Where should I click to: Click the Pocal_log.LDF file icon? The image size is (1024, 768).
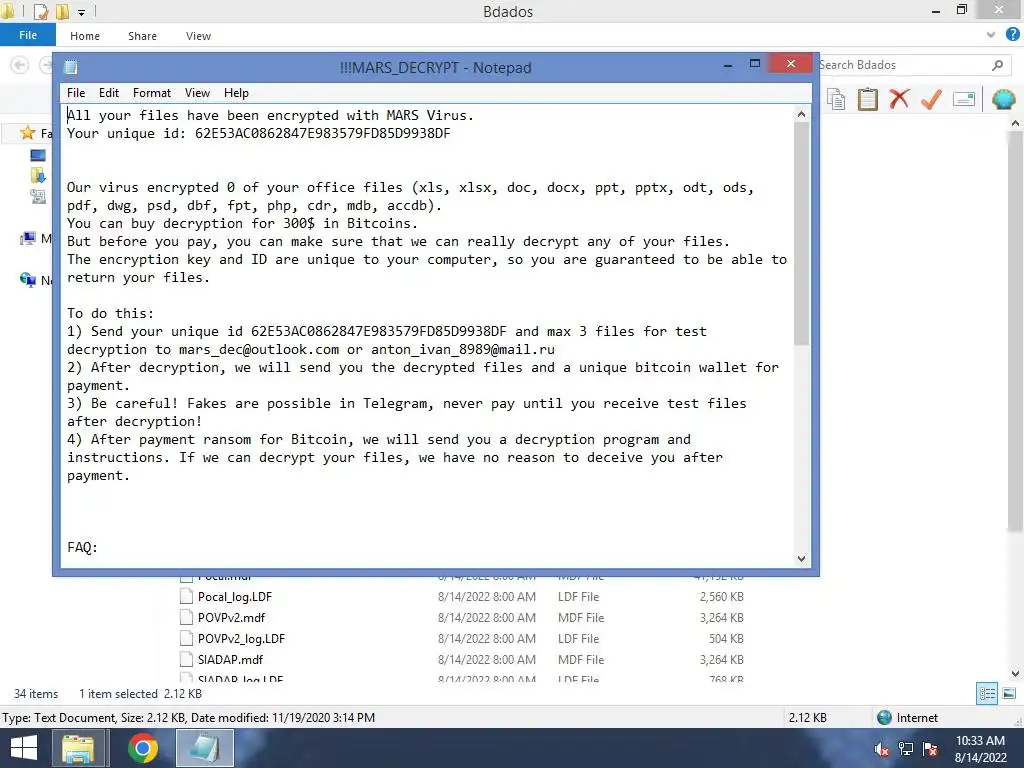(x=186, y=596)
